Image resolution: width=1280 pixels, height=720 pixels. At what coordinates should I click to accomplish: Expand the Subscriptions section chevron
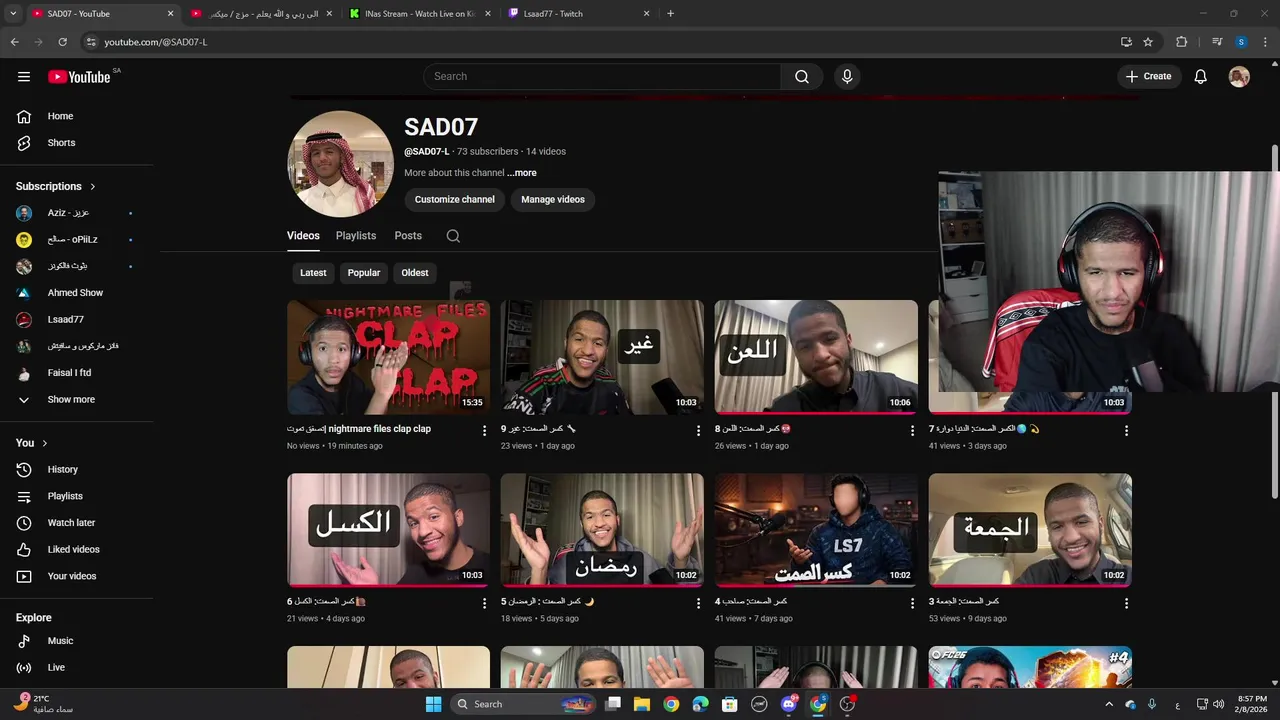click(x=93, y=186)
